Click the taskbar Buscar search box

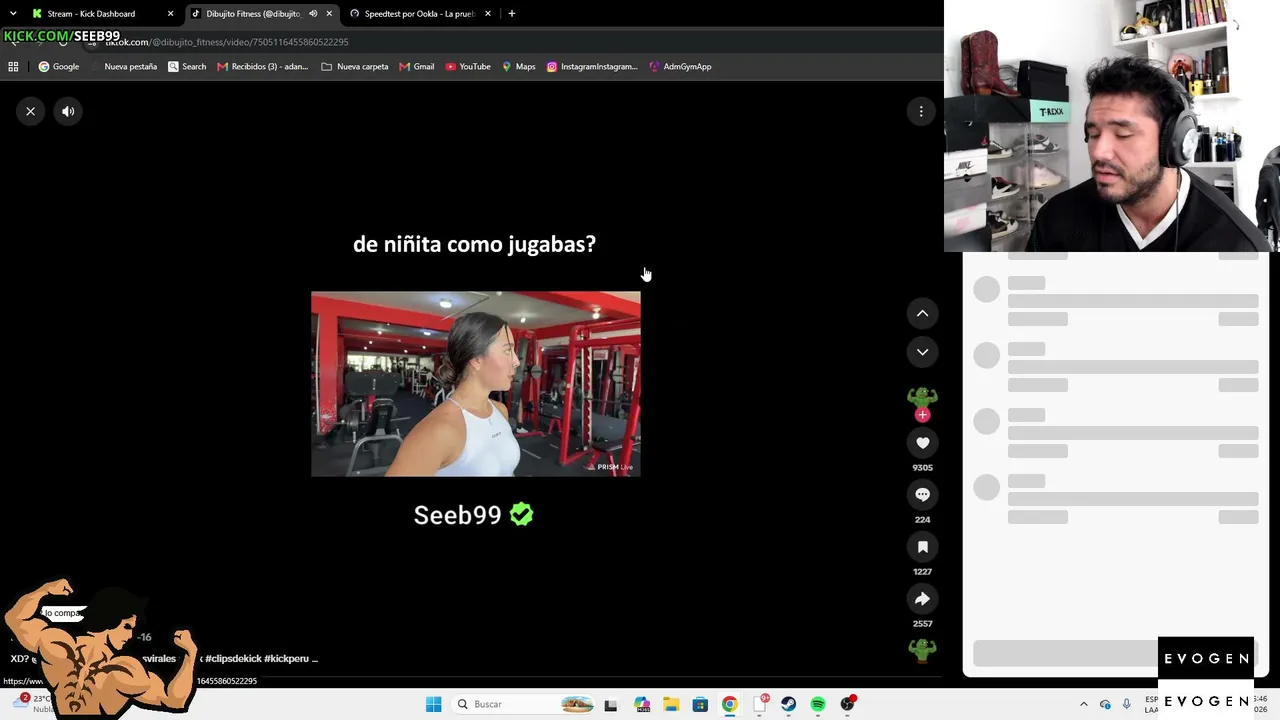point(522,704)
